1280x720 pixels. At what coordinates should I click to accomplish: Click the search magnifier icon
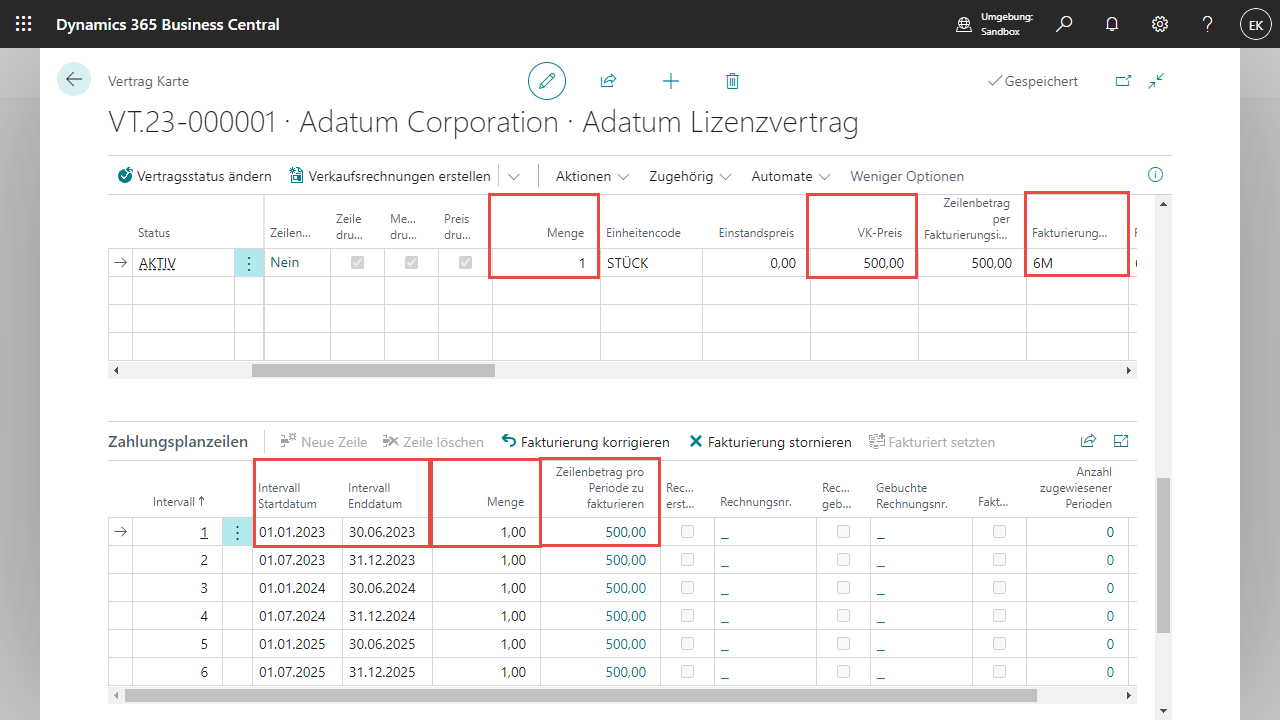[1064, 24]
